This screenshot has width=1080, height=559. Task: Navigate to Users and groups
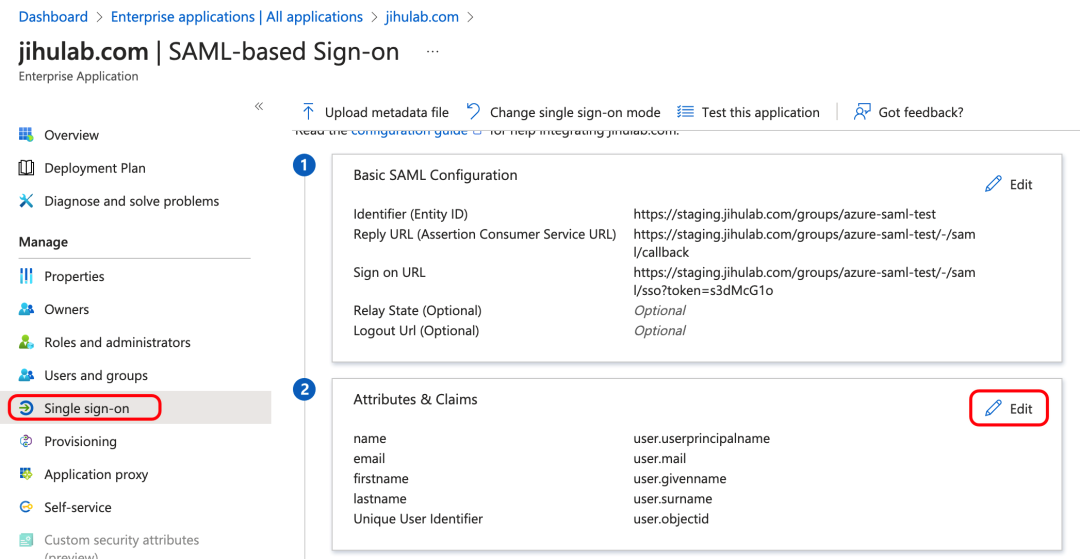click(96, 375)
